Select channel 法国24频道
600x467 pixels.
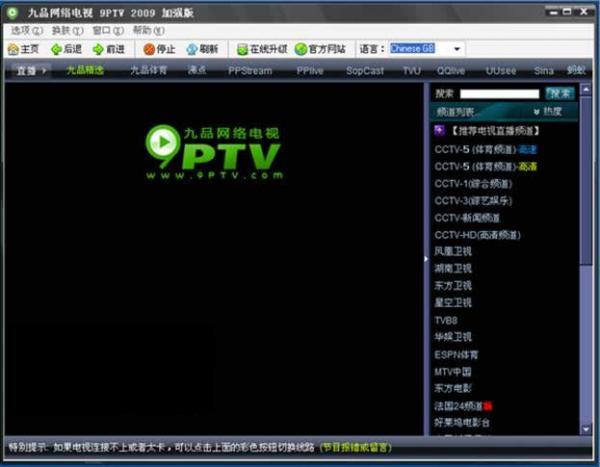(458, 406)
